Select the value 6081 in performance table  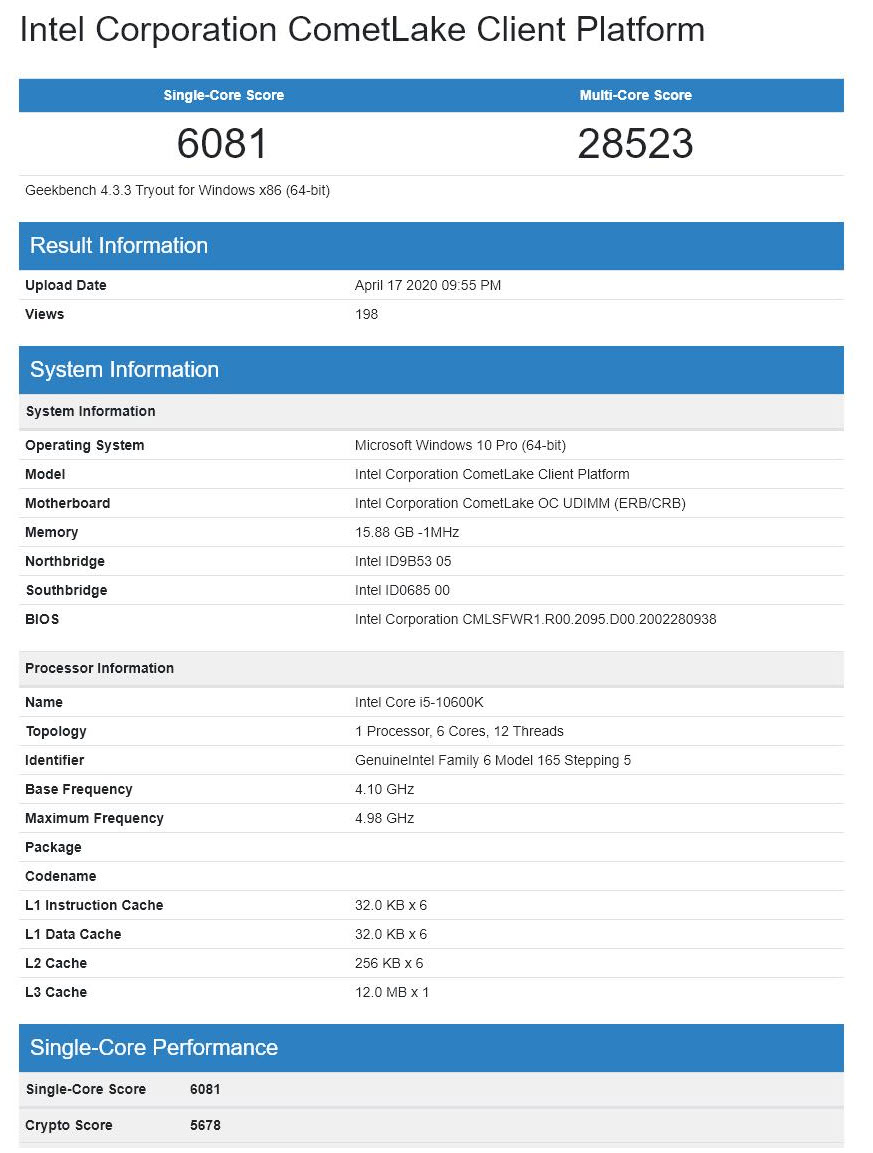click(x=204, y=1090)
